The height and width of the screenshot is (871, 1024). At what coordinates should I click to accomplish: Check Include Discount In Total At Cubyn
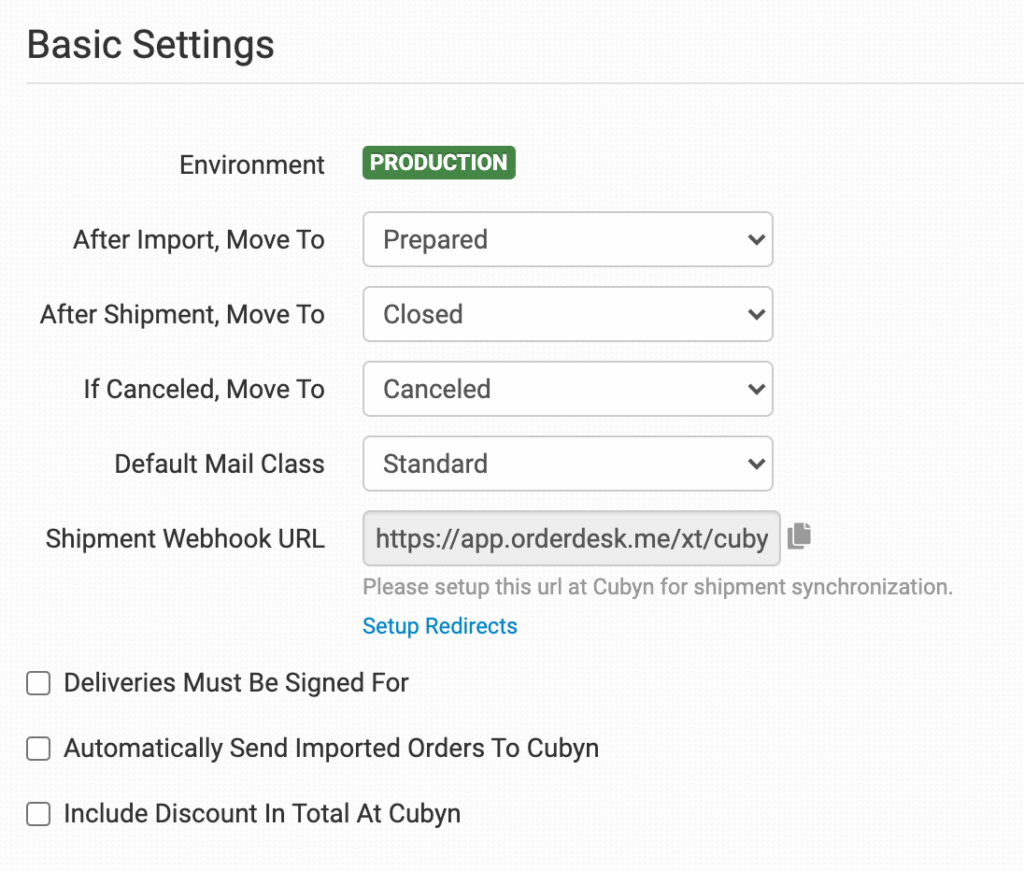click(38, 815)
